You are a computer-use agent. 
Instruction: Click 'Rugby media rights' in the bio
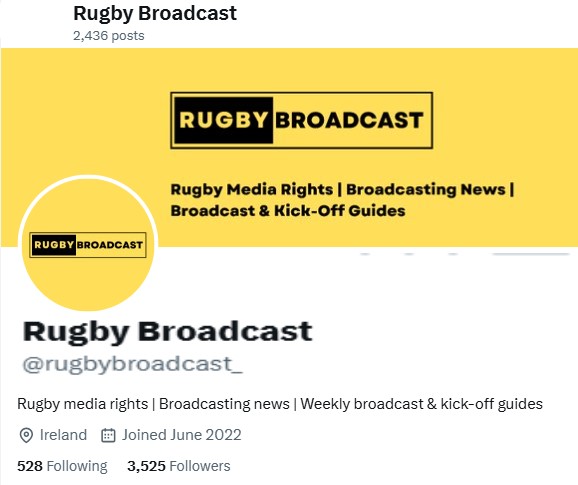(x=83, y=404)
